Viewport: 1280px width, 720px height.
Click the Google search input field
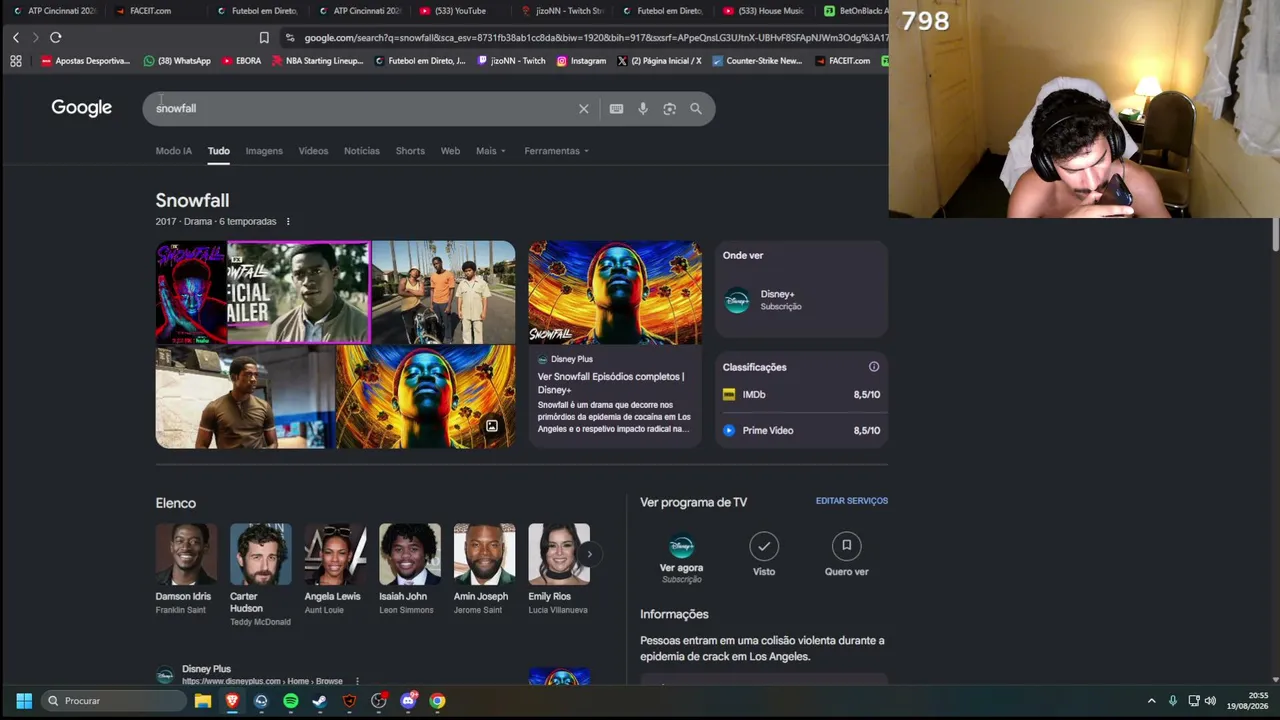360,109
